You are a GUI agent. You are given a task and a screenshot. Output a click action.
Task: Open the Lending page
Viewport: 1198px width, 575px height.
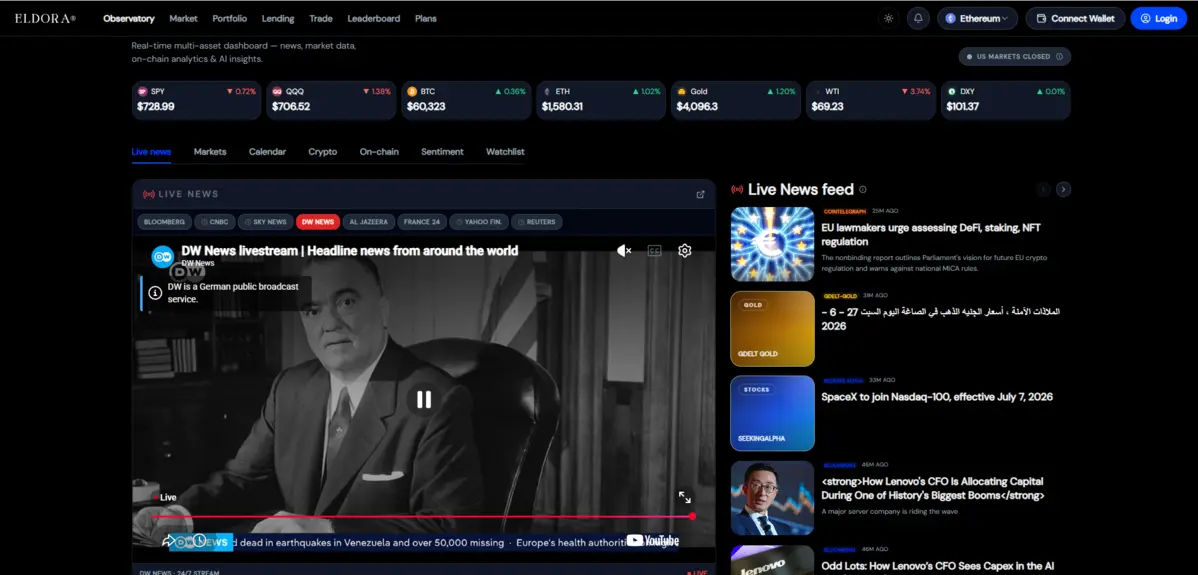click(x=277, y=18)
